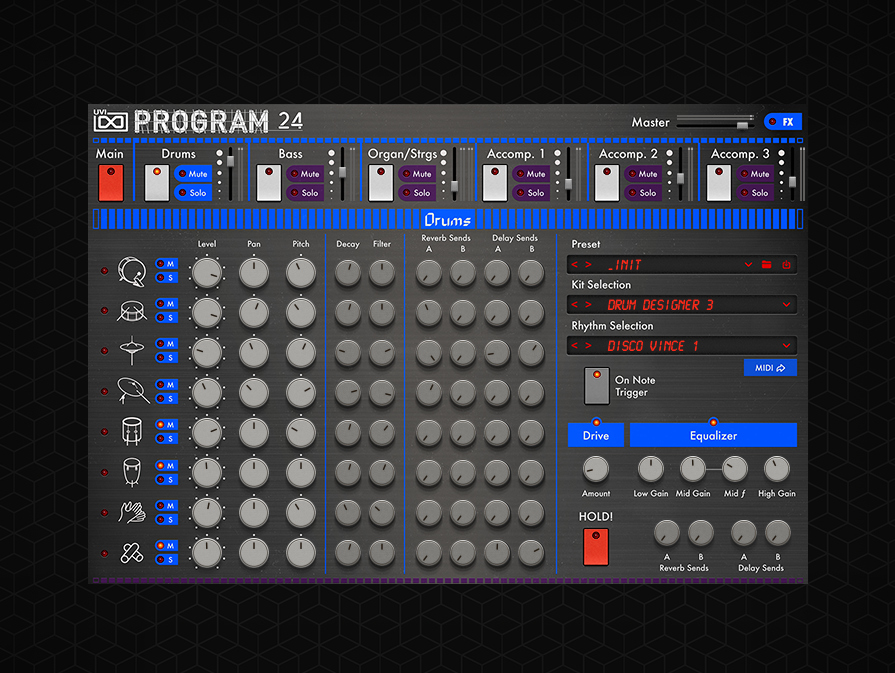895x673 pixels.
Task: Toggle the Equalizer effect button
Action: tap(713, 435)
